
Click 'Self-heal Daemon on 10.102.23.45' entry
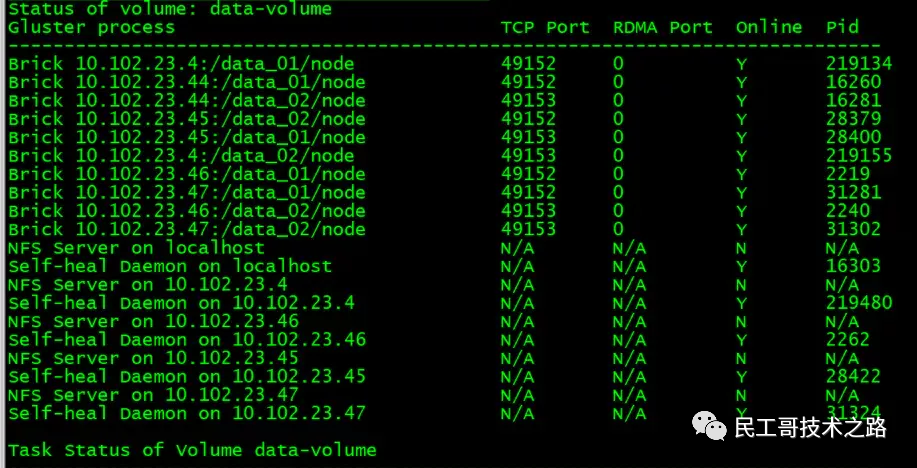click(187, 377)
